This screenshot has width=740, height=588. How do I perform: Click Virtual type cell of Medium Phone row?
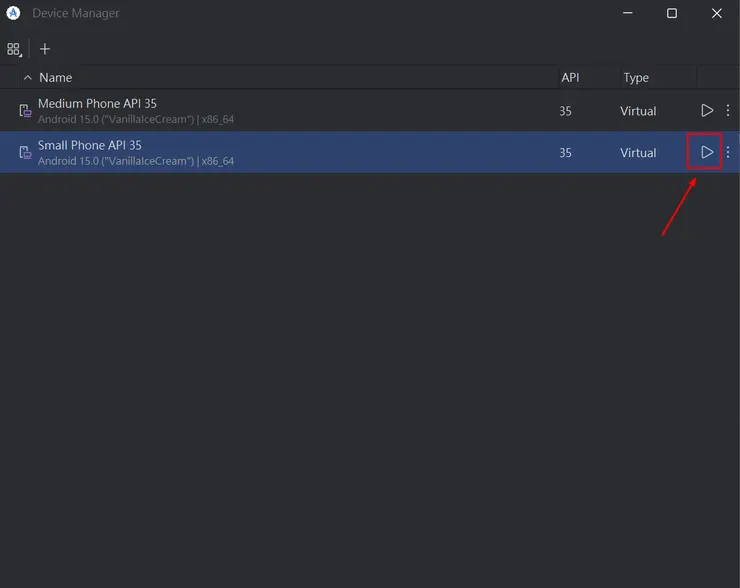pos(638,111)
